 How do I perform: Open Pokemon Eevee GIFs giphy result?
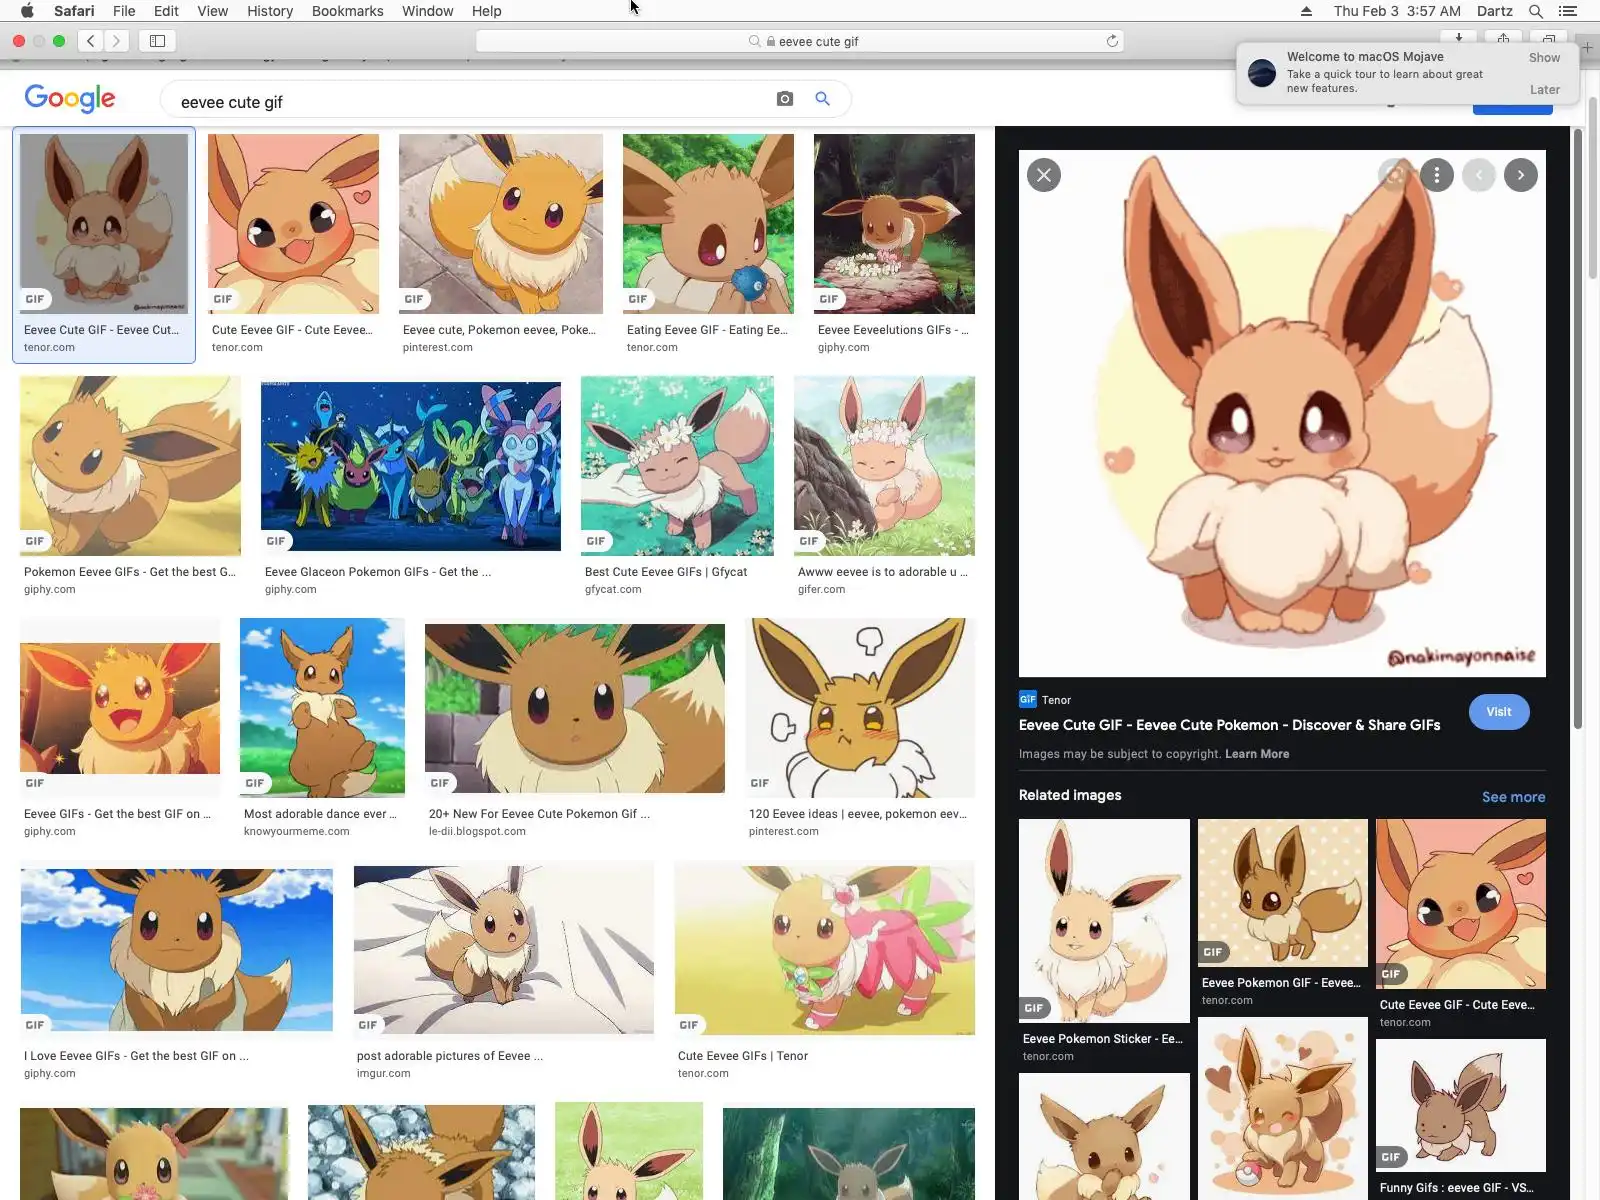(x=130, y=466)
